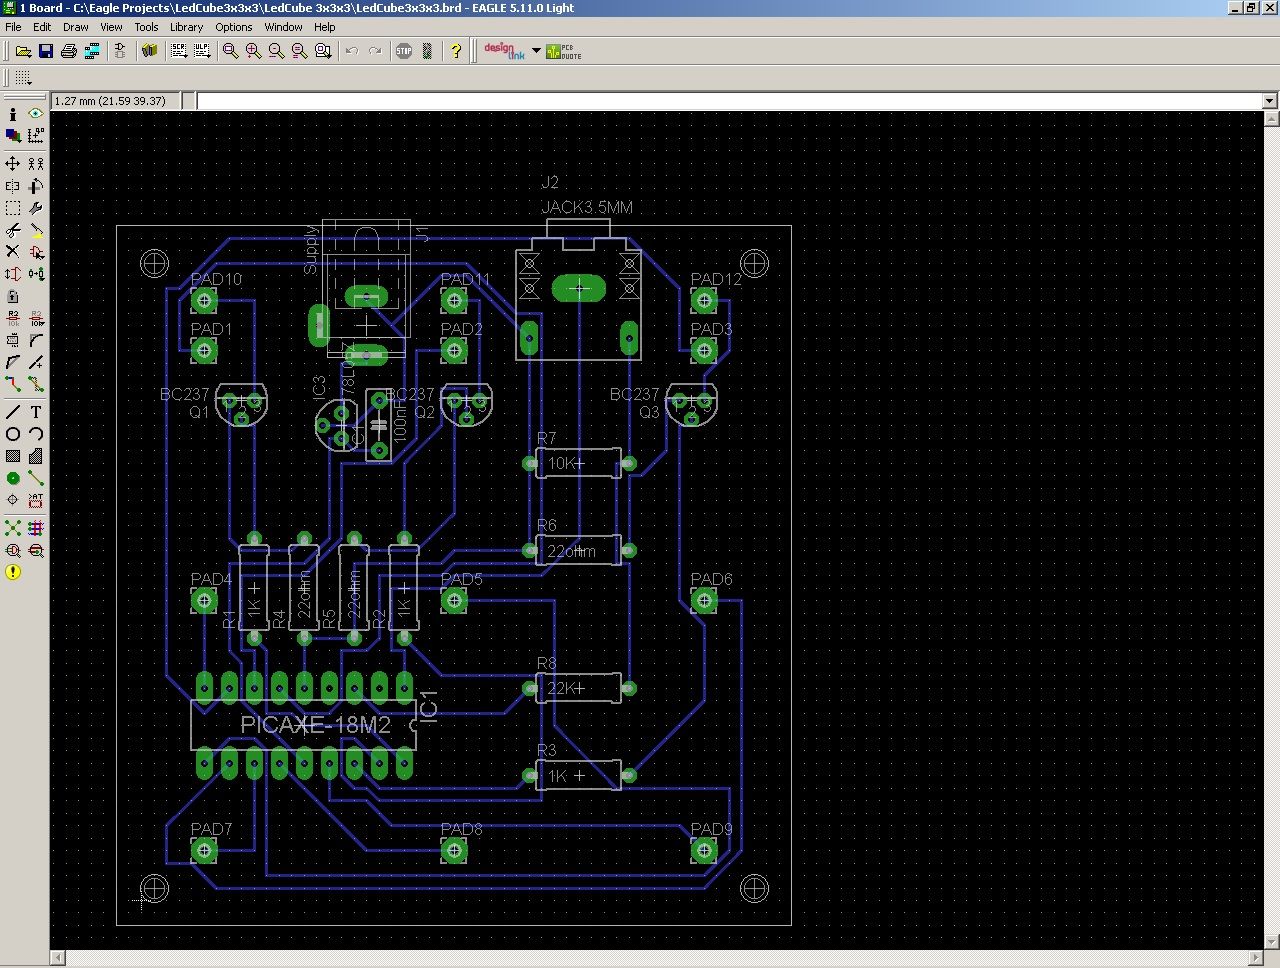The height and width of the screenshot is (968, 1280).
Task: Open the Tools menu
Action: point(146,27)
